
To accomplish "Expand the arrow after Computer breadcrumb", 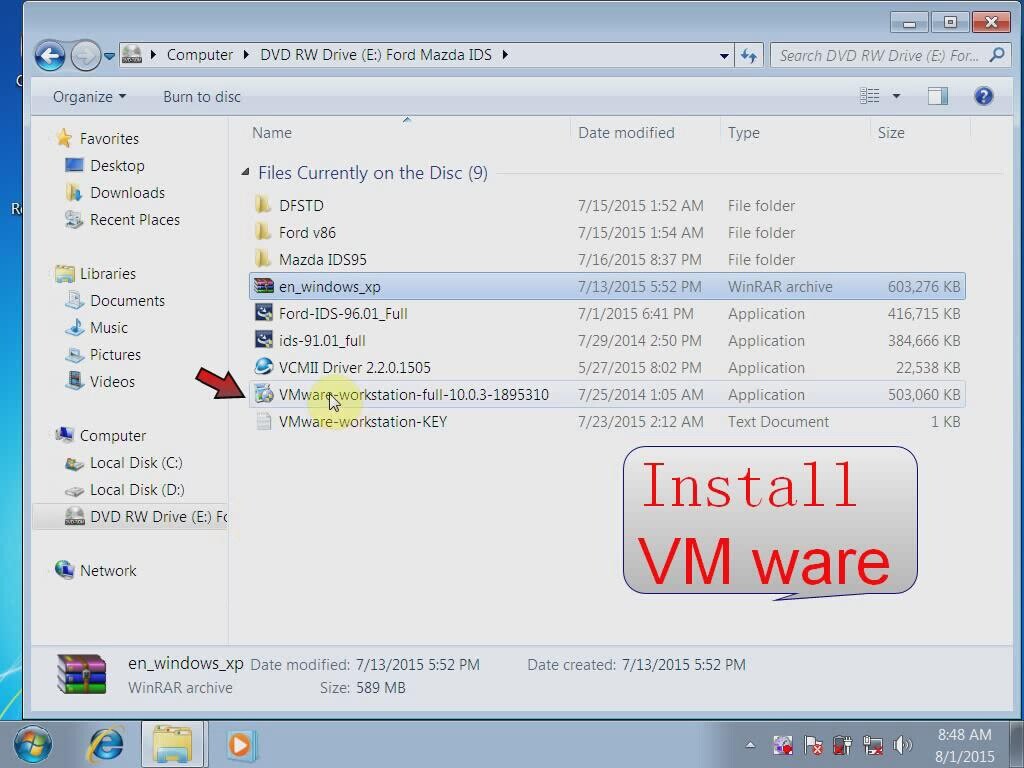I will (x=246, y=55).
